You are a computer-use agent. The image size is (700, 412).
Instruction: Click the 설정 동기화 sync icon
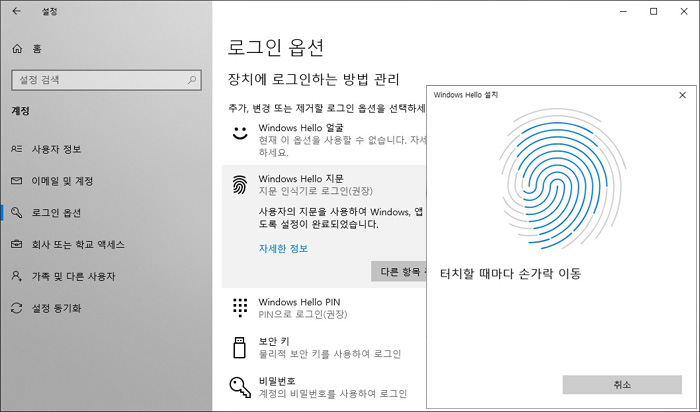coord(16,308)
